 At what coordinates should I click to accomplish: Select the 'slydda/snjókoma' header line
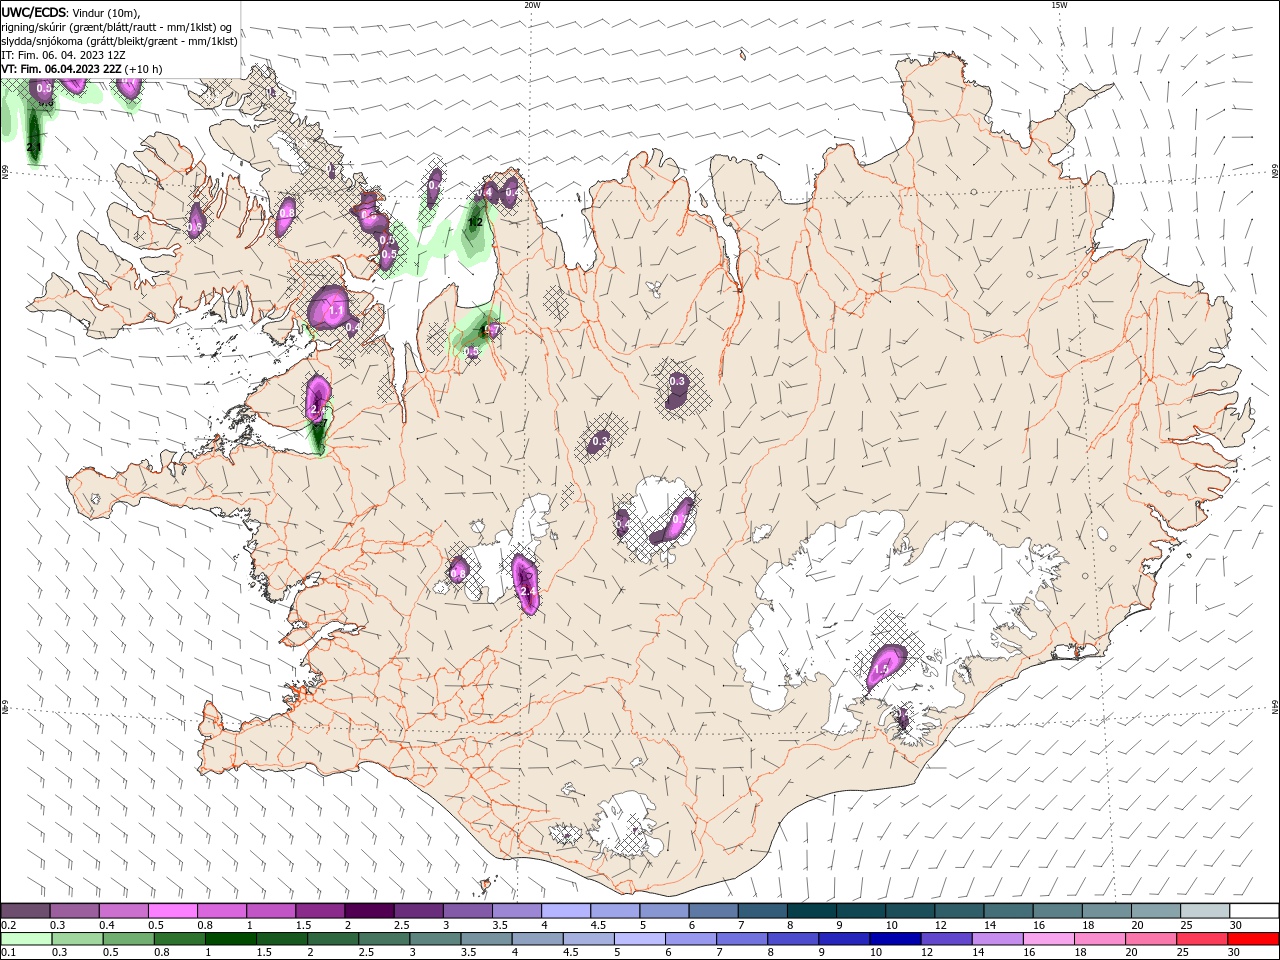[120, 41]
